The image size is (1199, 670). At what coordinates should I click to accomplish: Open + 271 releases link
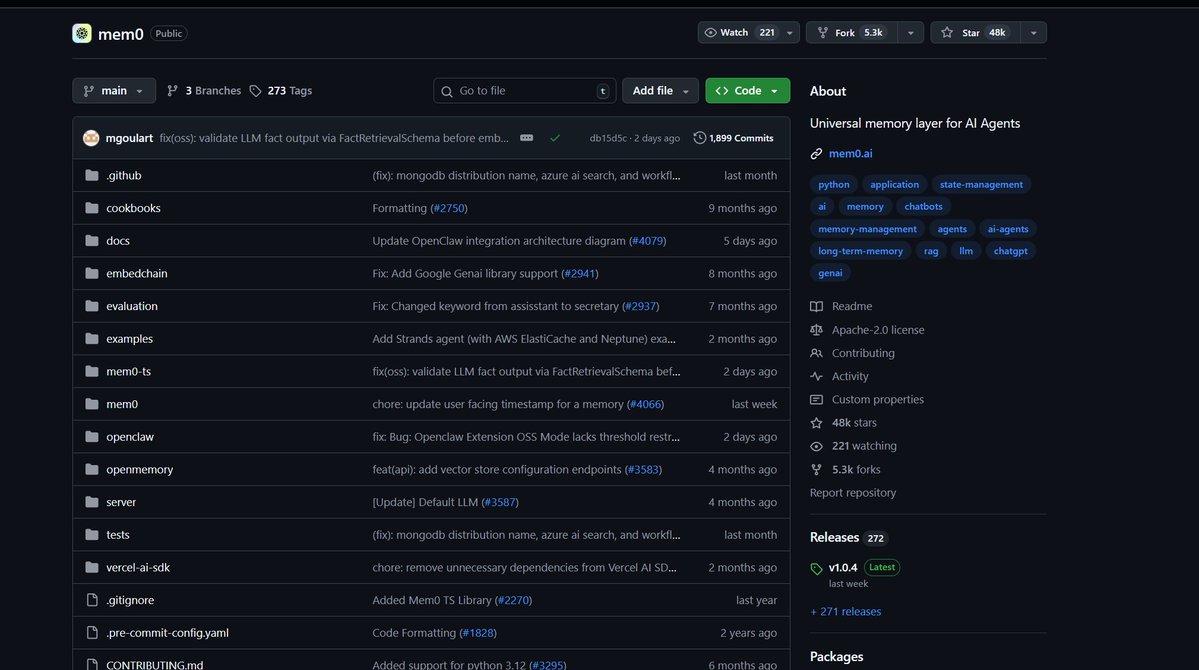845,611
